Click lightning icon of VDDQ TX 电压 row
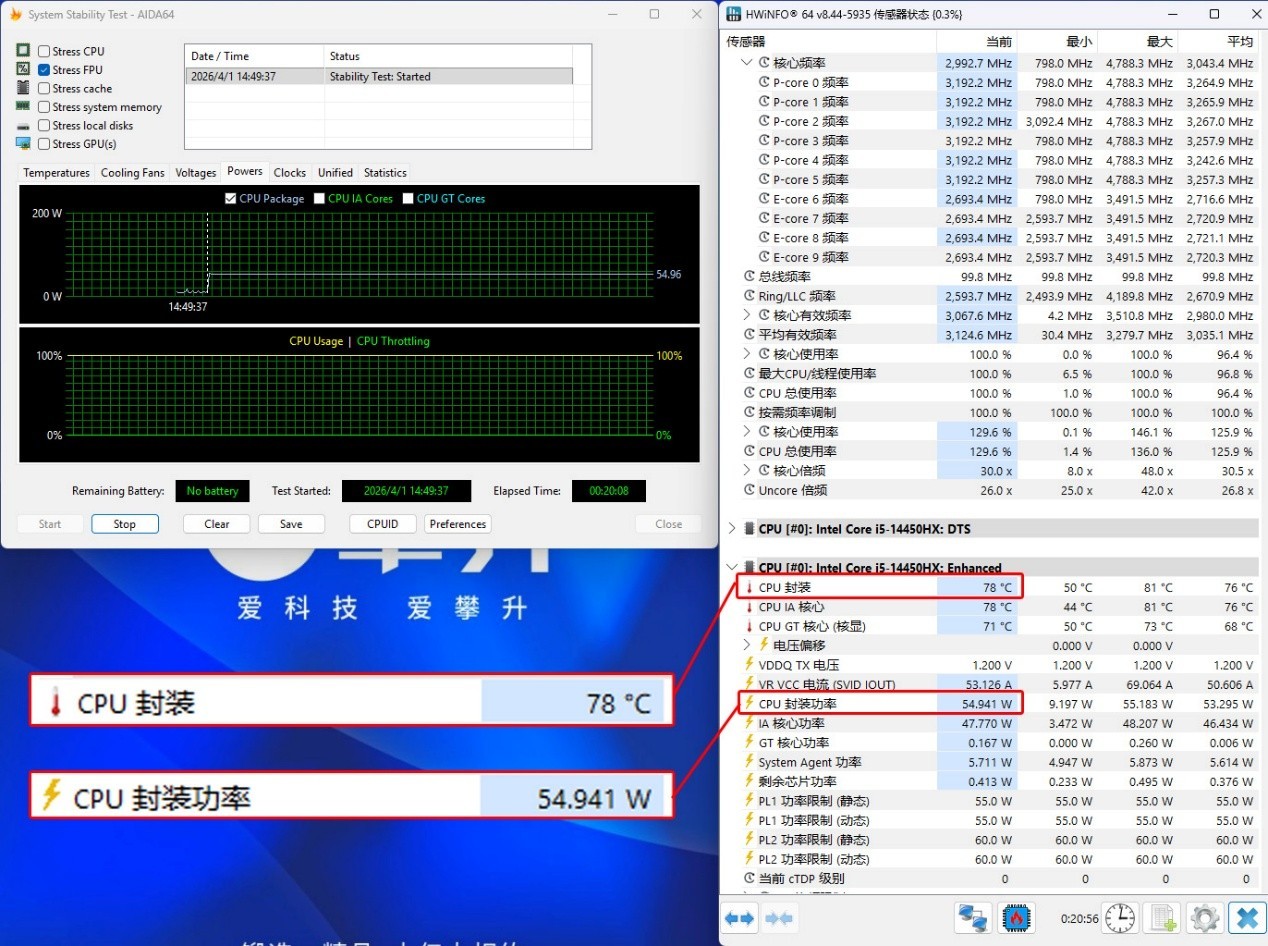Image resolution: width=1268 pixels, height=946 pixels. click(749, 664)
